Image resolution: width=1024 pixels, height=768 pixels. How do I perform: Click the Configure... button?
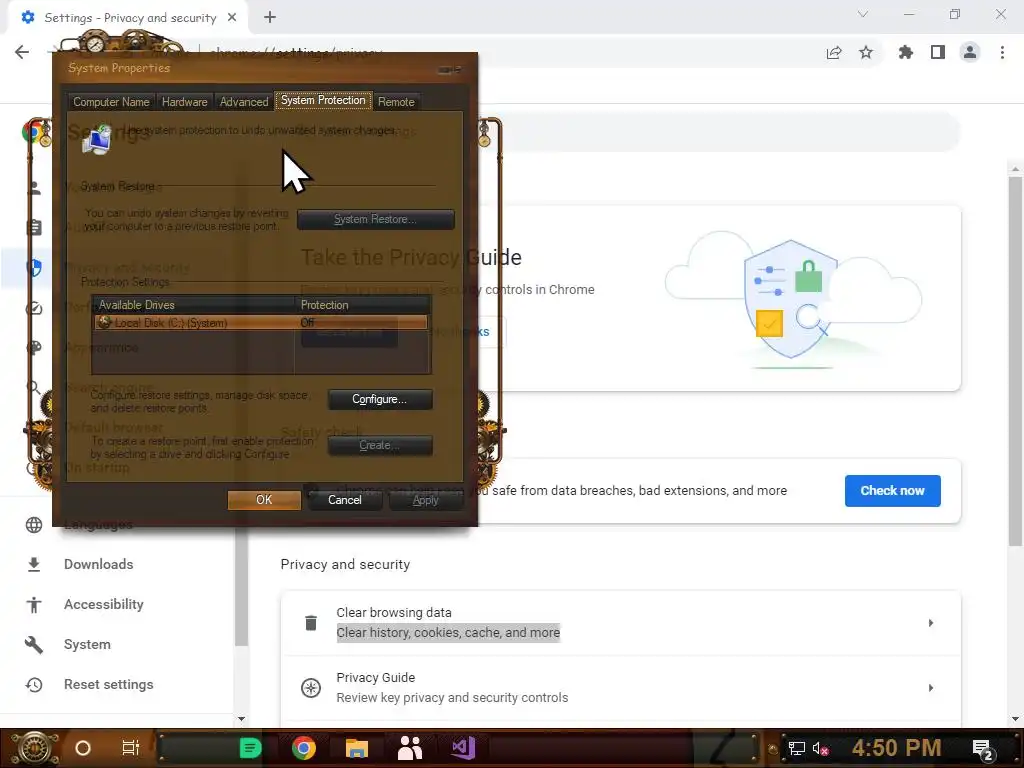pos(380,399)
